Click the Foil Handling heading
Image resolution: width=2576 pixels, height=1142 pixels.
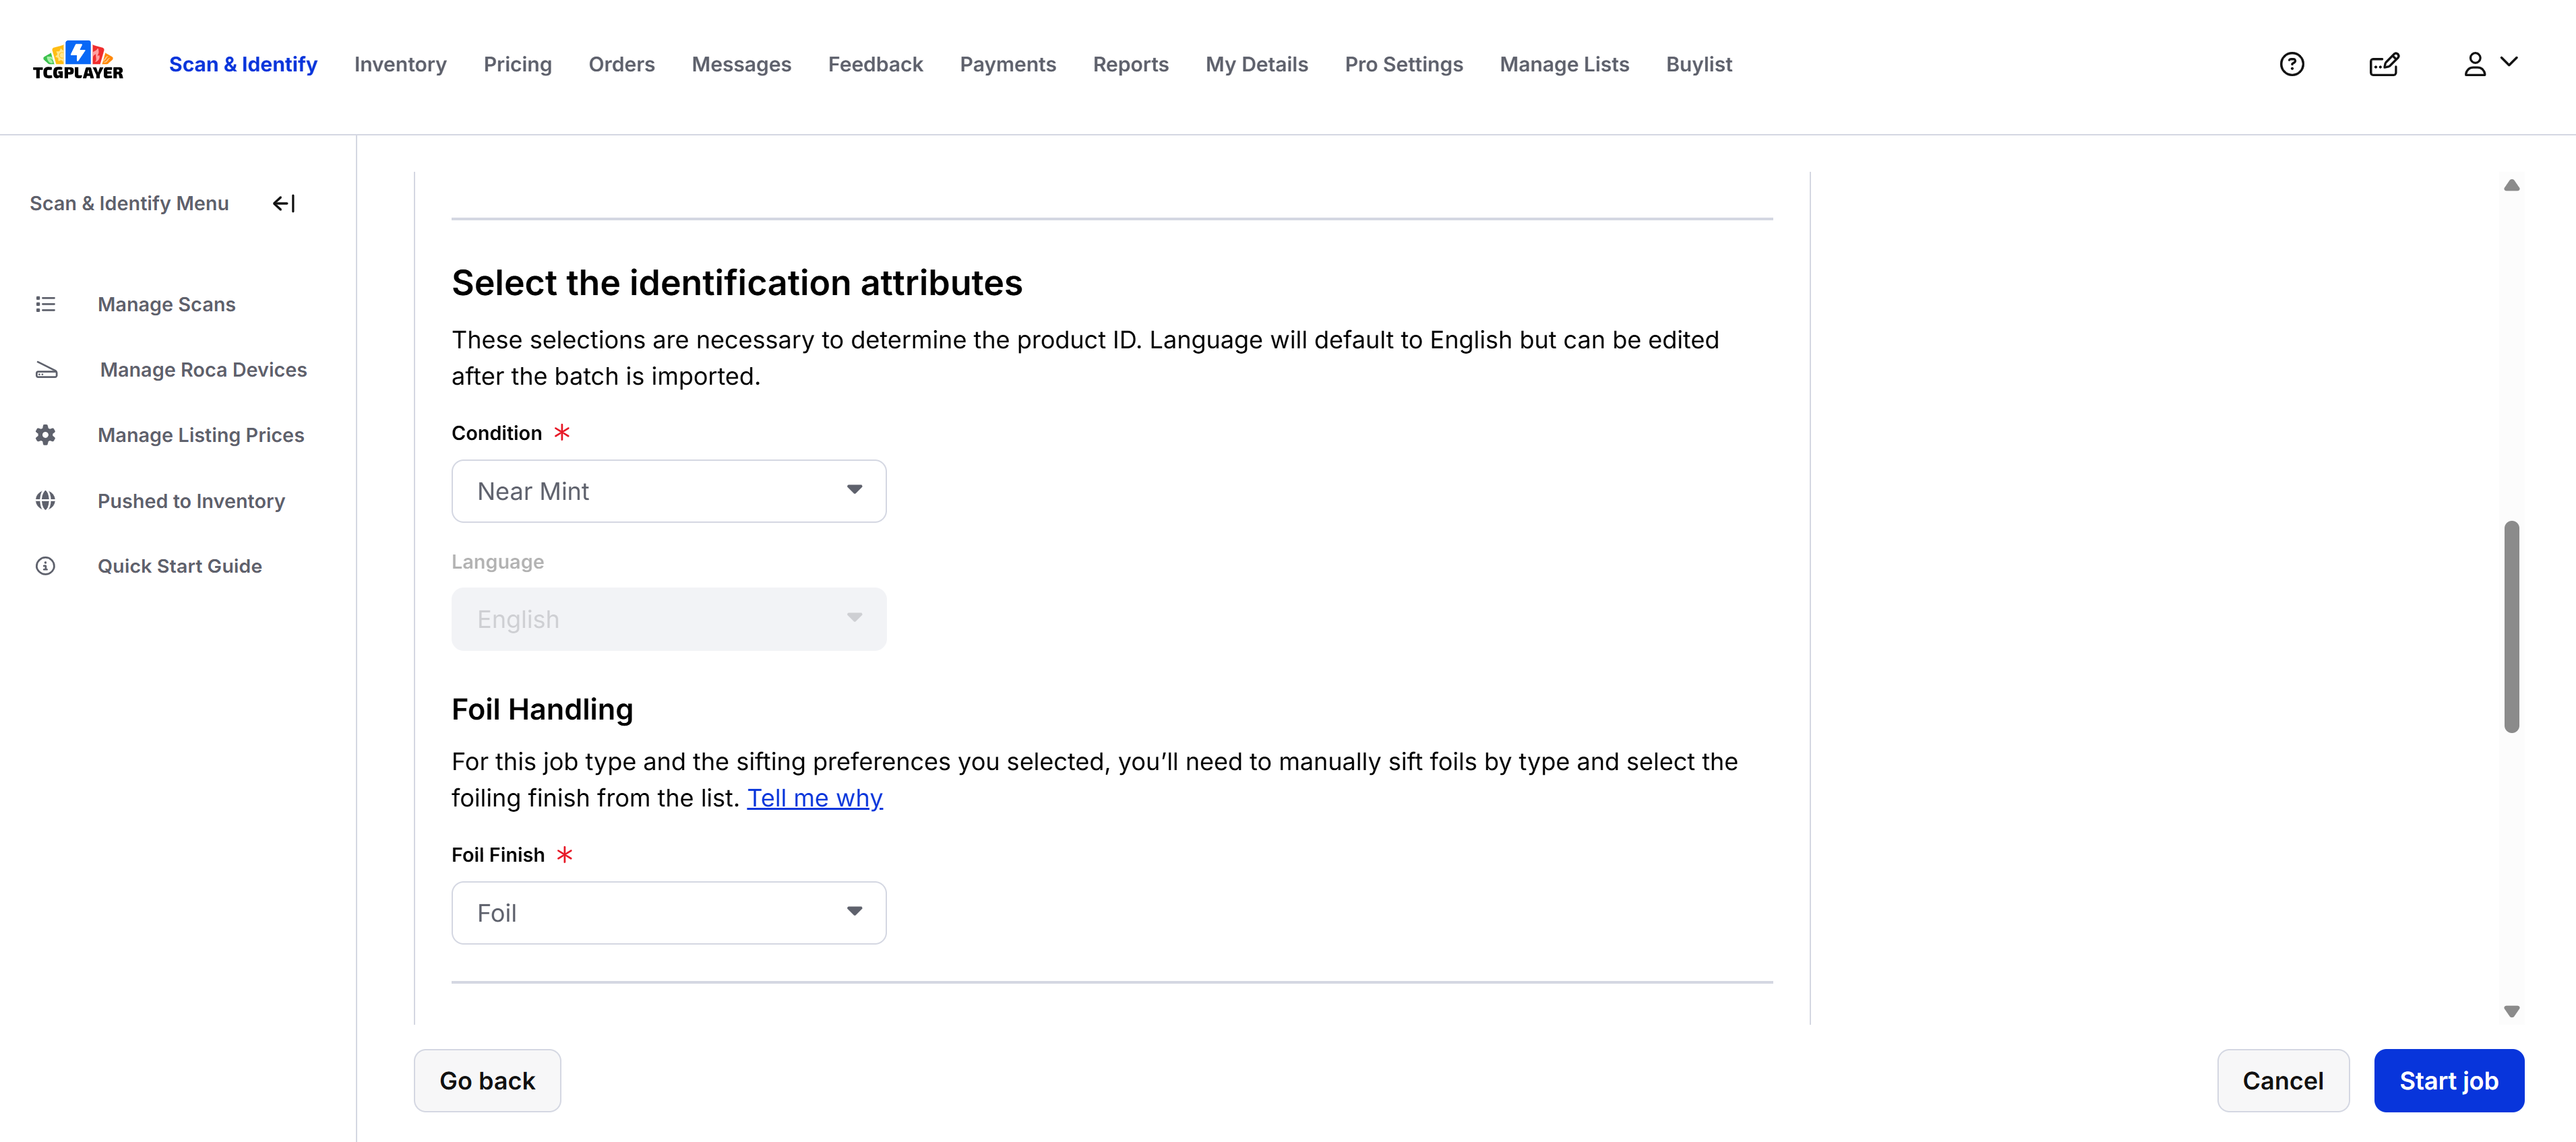point(542,709)
